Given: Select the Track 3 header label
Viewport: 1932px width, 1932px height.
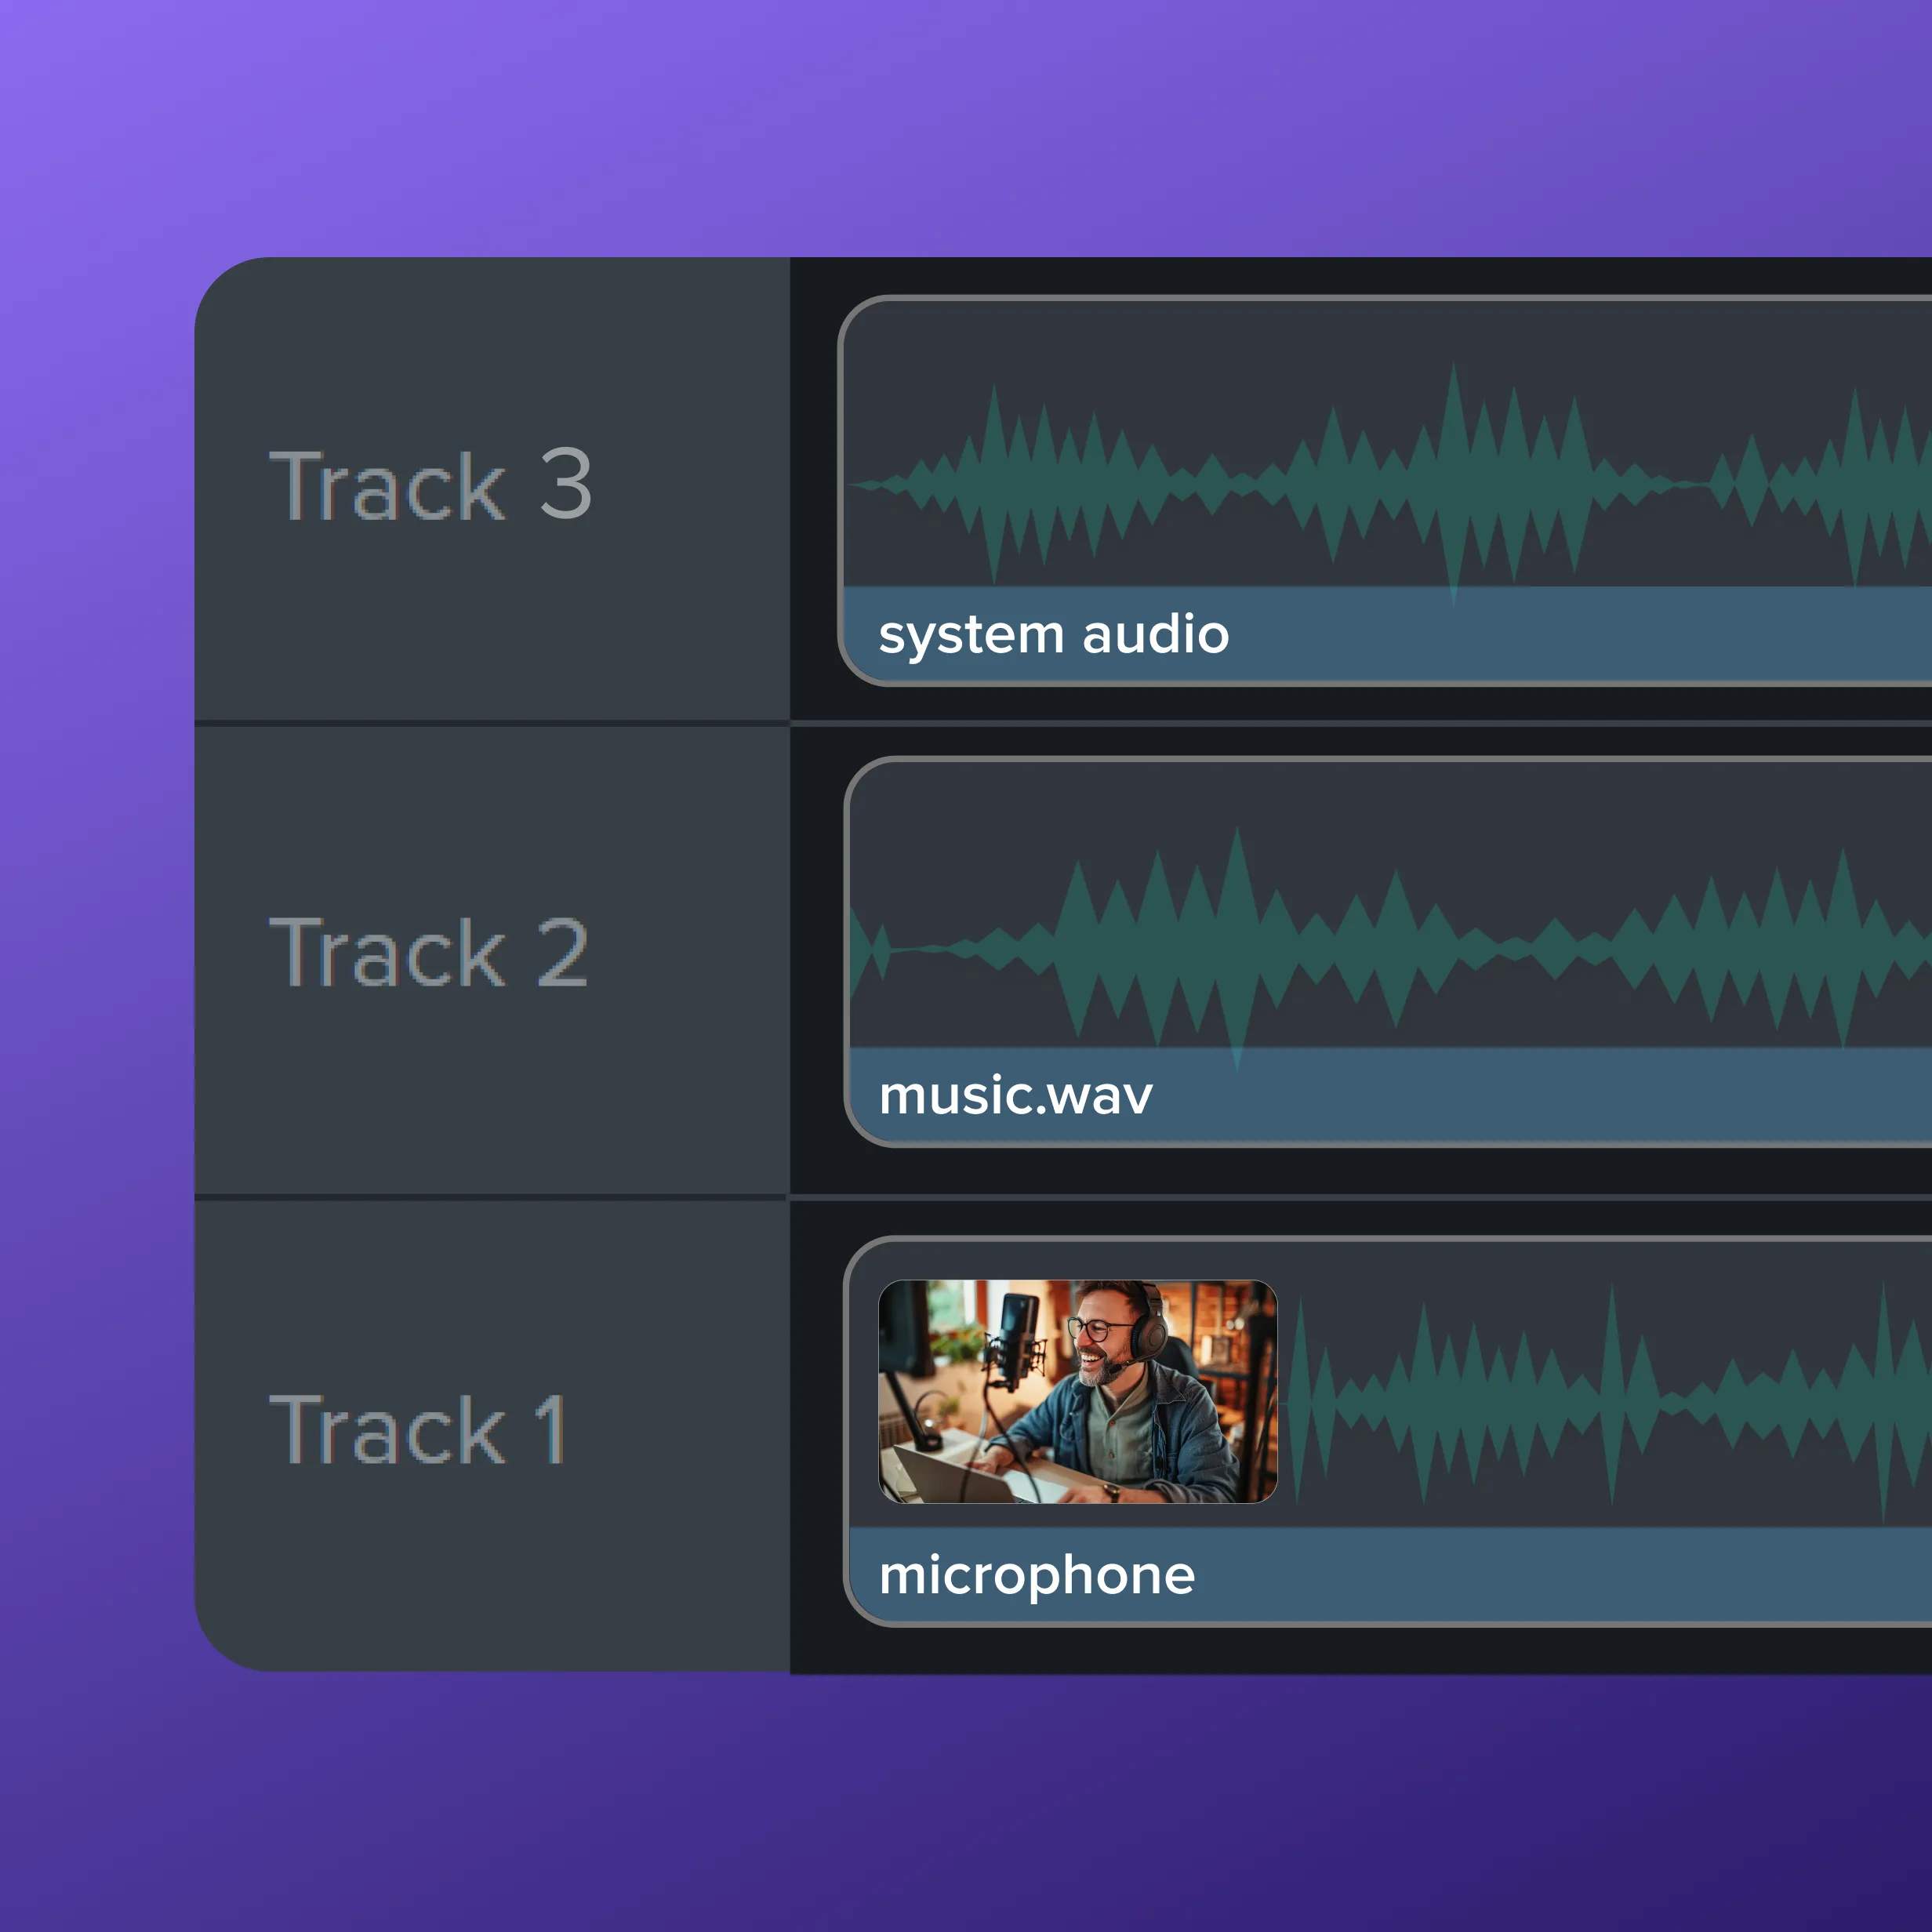Looking at the screenshot, I should (431, 485).
